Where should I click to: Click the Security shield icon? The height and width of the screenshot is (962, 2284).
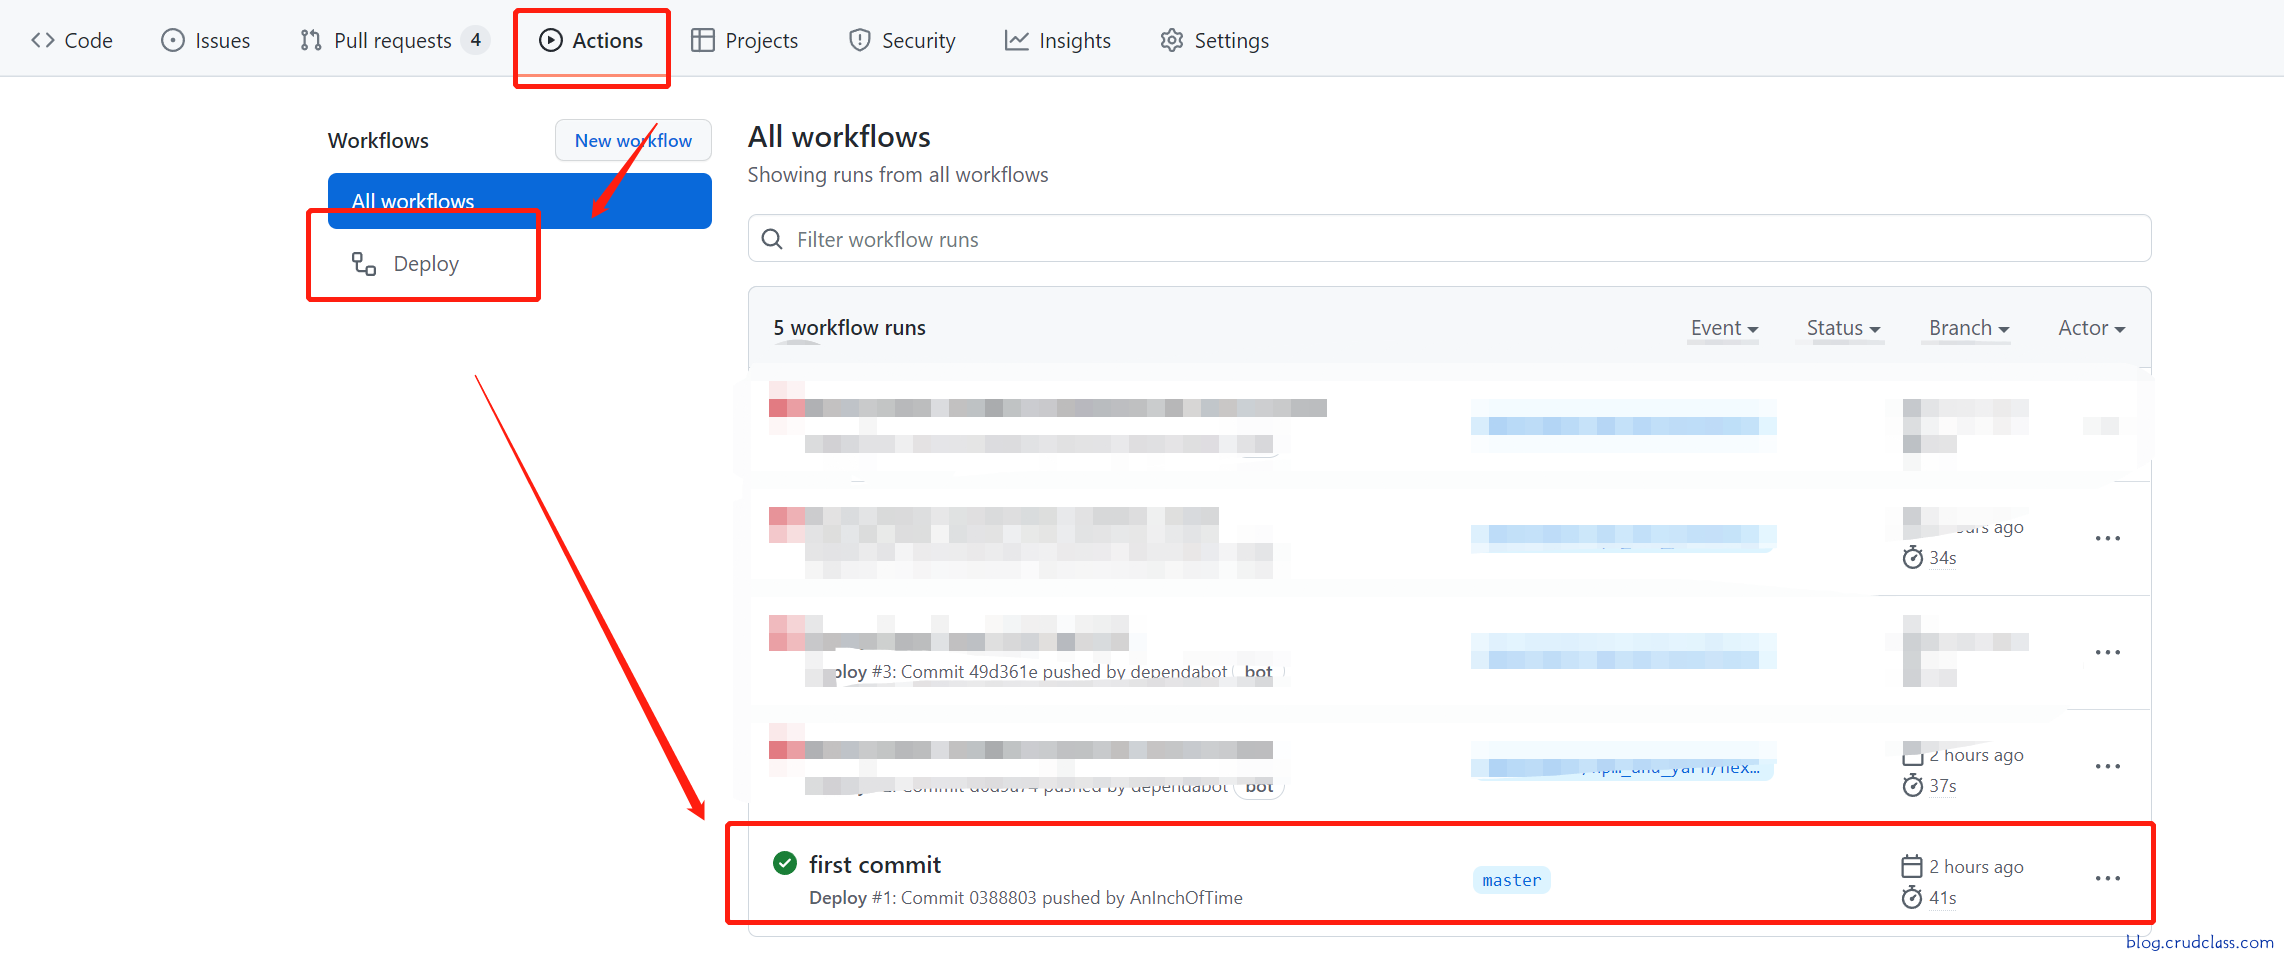(x=859, y=40)
